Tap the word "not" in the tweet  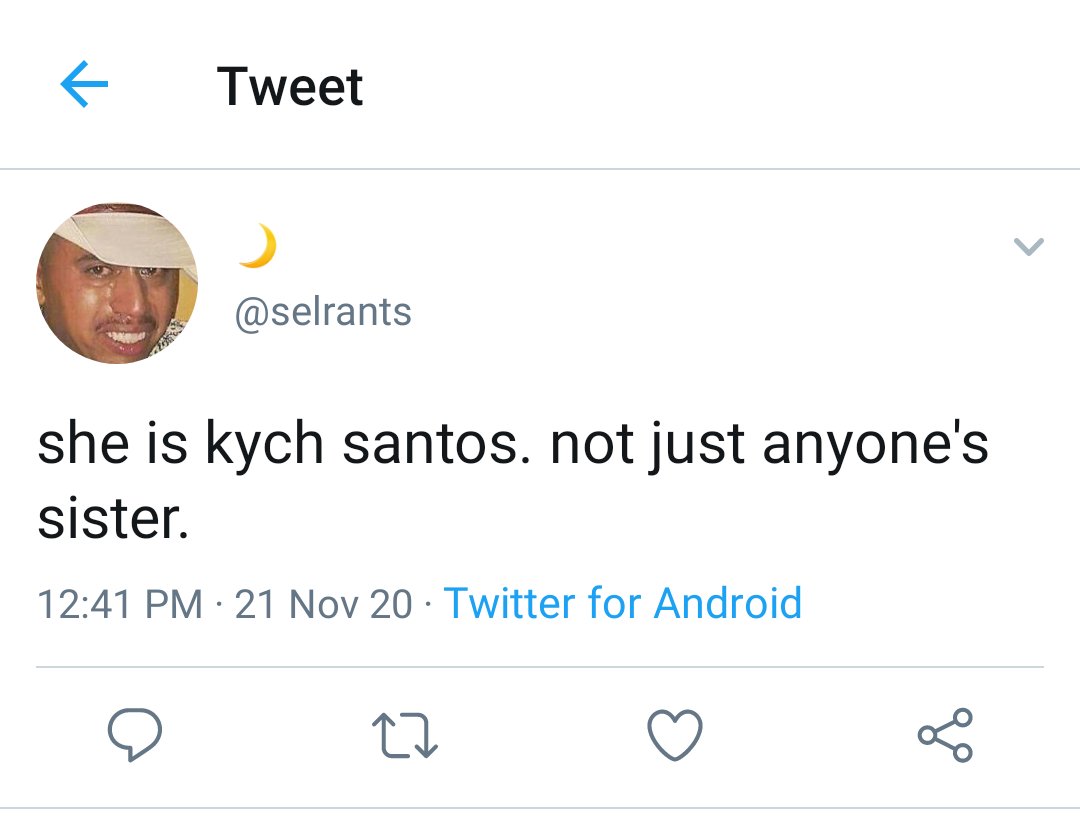pyautogui.click(x=592, y=445)
